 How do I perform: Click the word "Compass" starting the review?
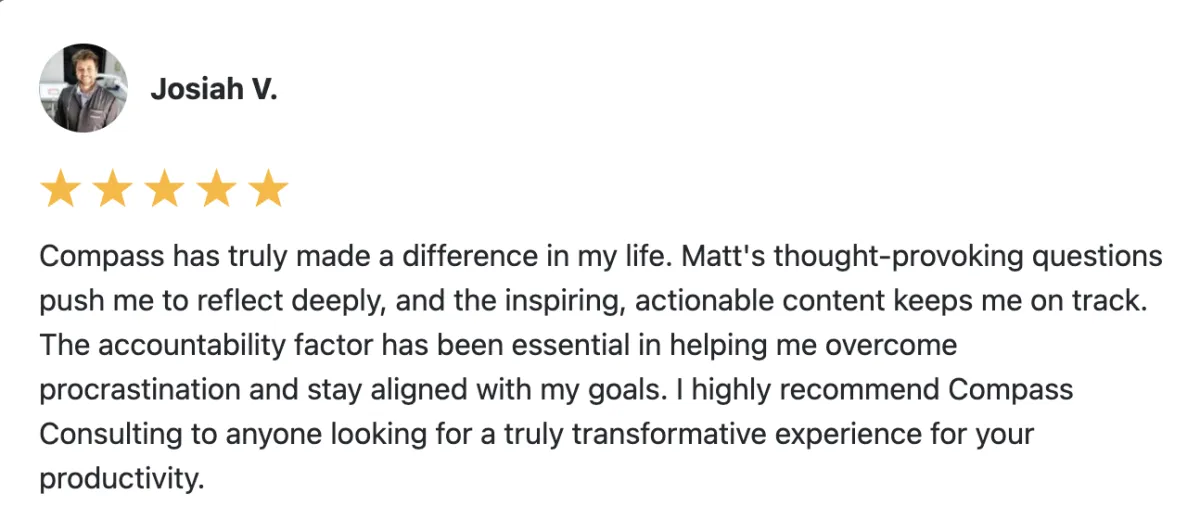[101, 257]
